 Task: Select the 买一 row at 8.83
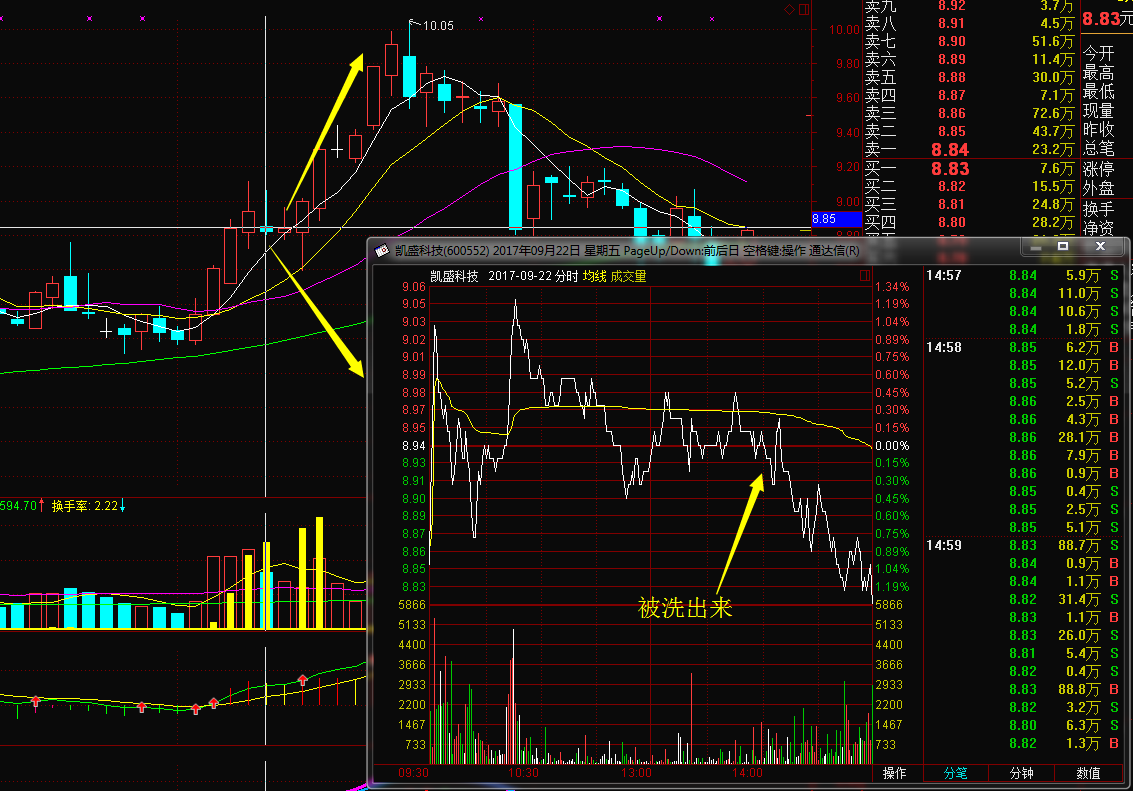click(x=970, y=168)
